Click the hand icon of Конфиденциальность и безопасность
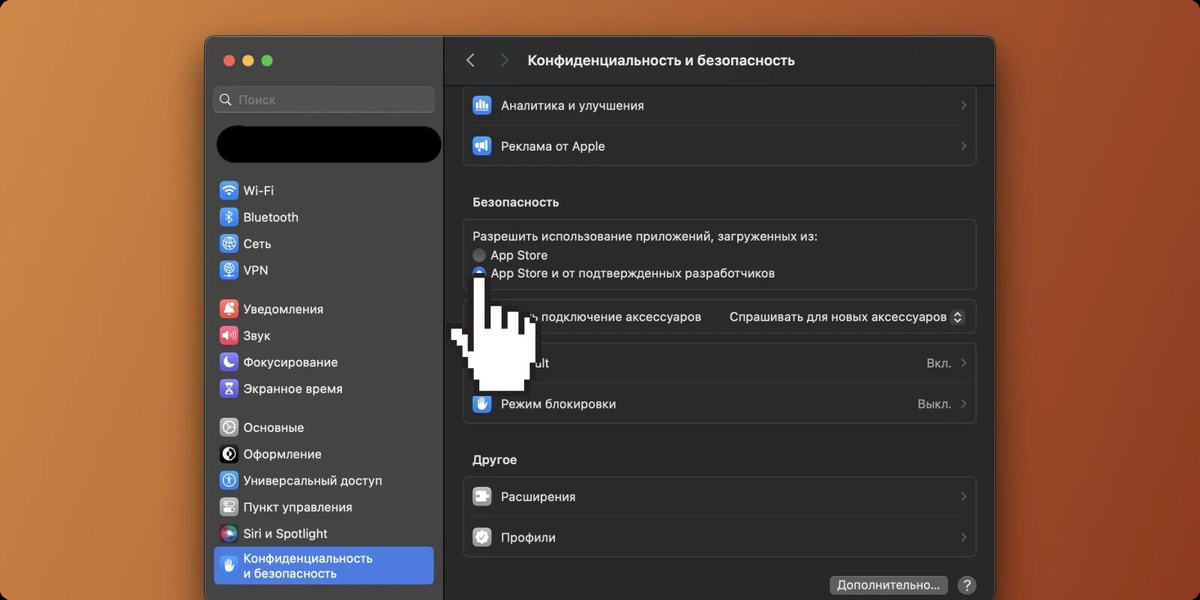 [229, 566]
